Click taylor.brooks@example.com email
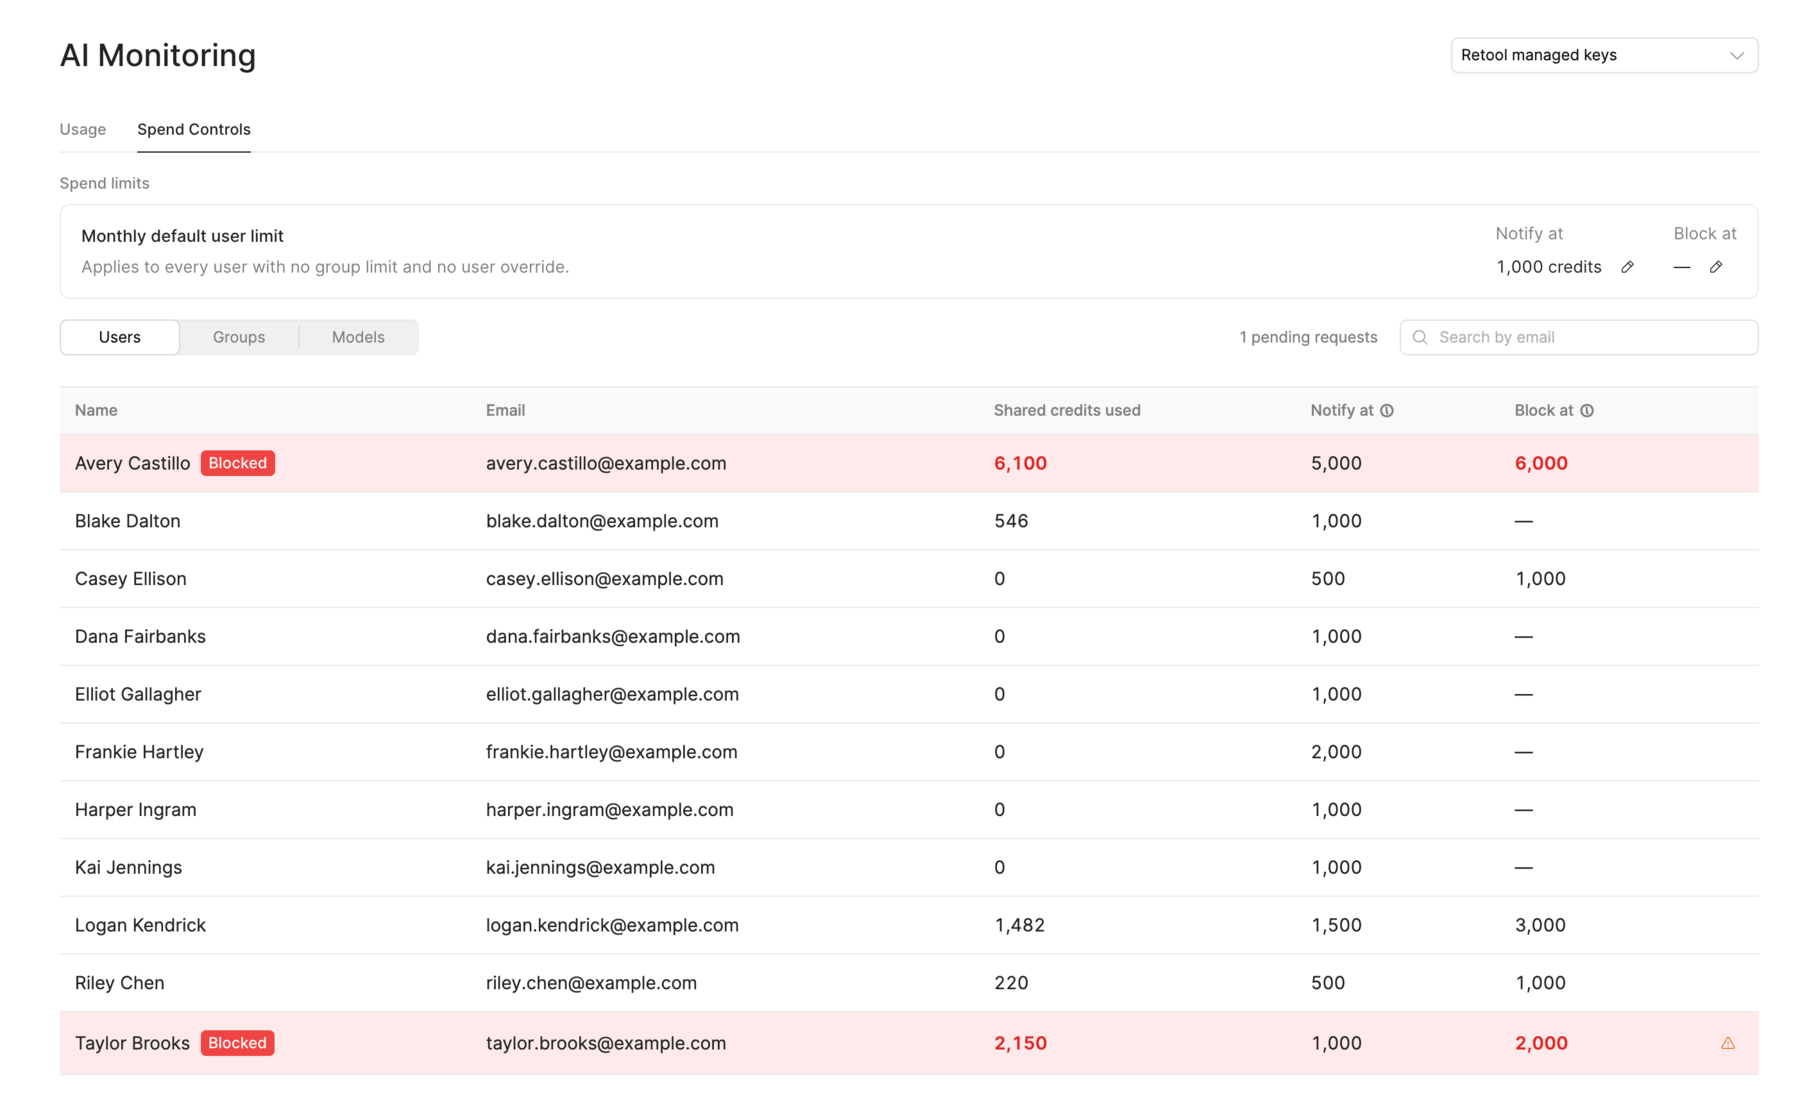This screenshot has width=1800, height=1097. [606, 1043]
